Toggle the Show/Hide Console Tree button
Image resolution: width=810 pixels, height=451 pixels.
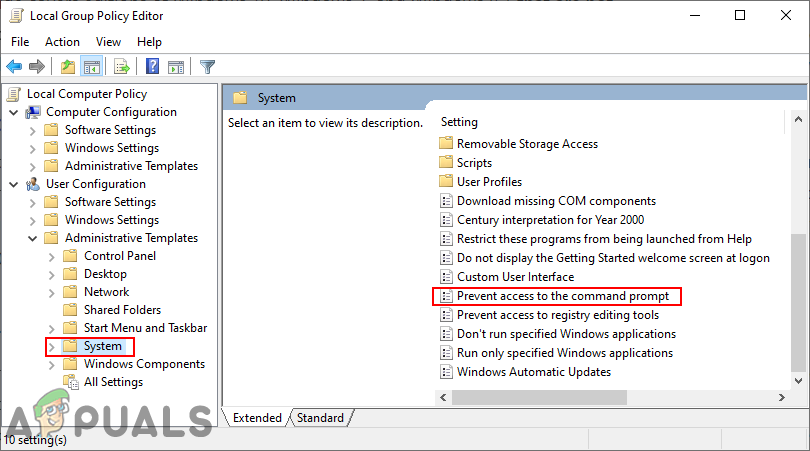[91, 67]
